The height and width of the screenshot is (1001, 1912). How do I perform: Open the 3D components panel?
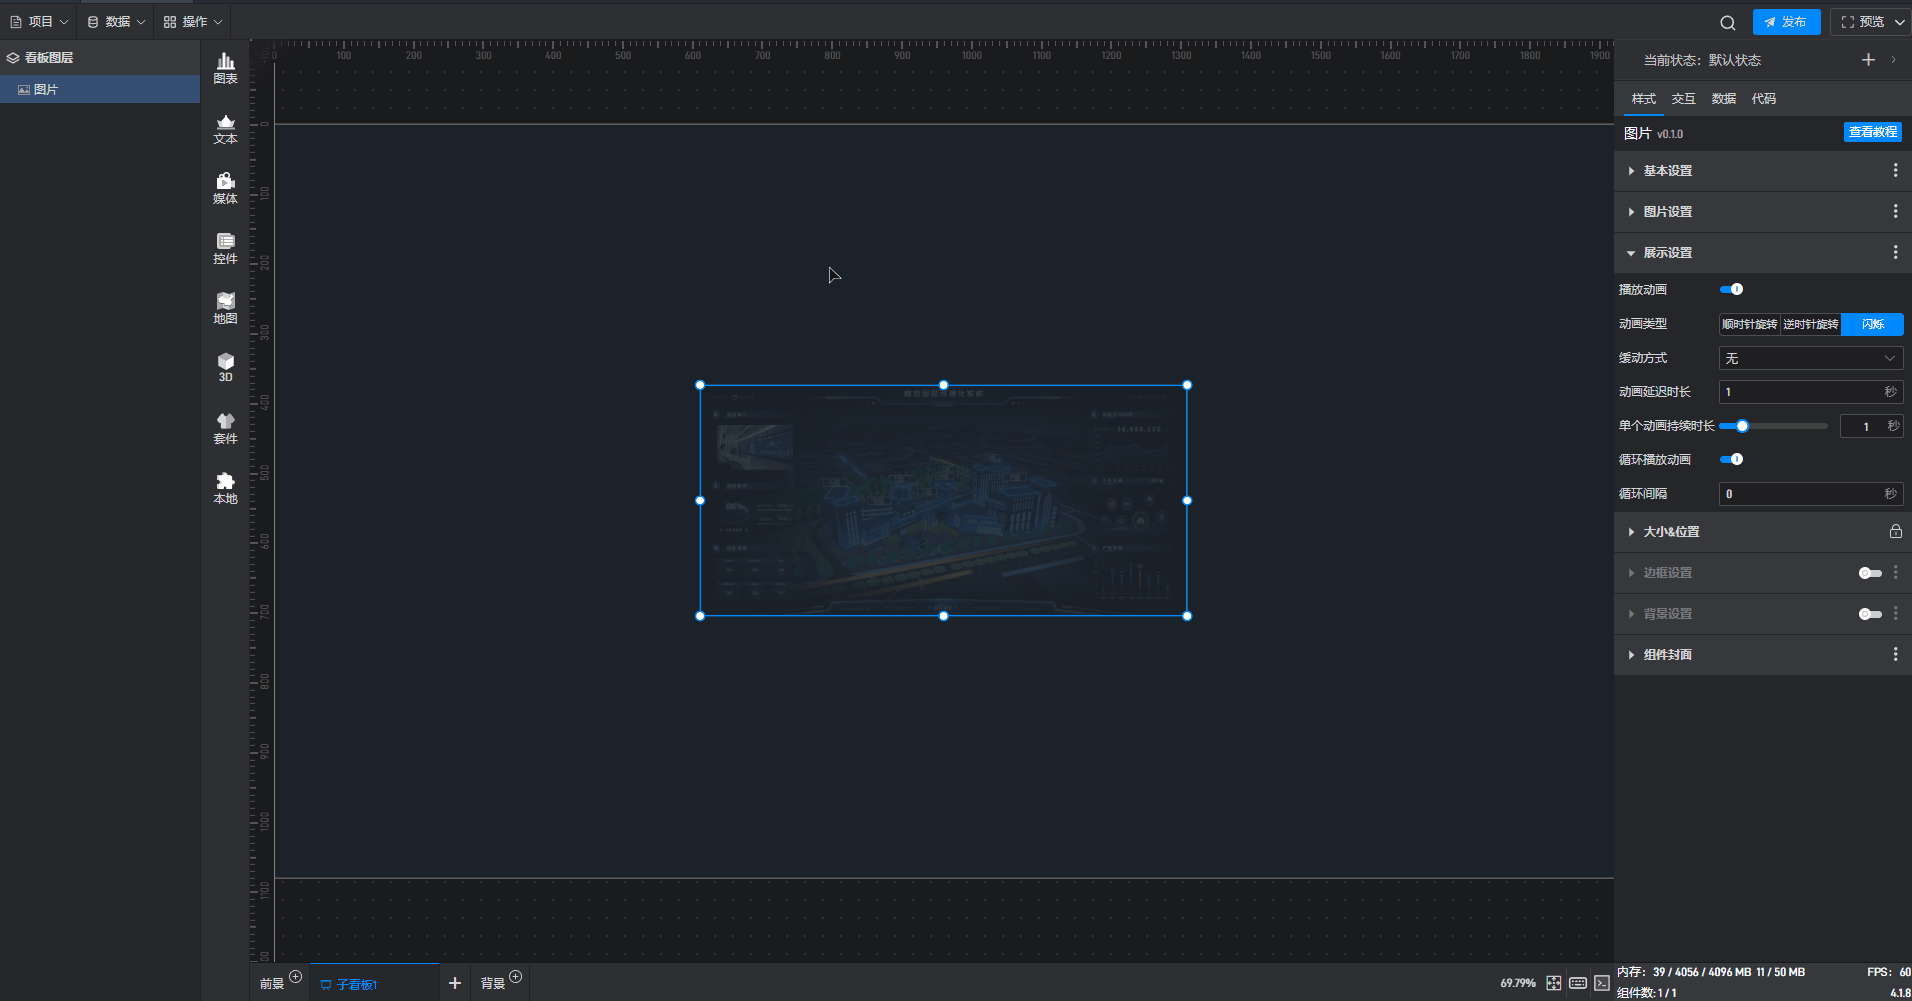coord(225,367)
